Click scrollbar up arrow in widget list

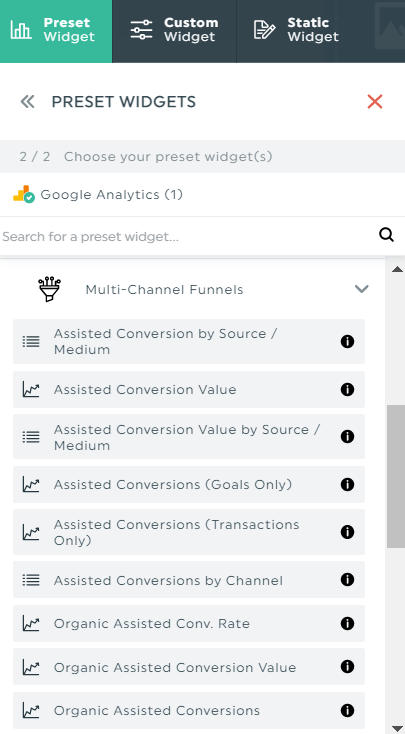[x=397, y=269]
